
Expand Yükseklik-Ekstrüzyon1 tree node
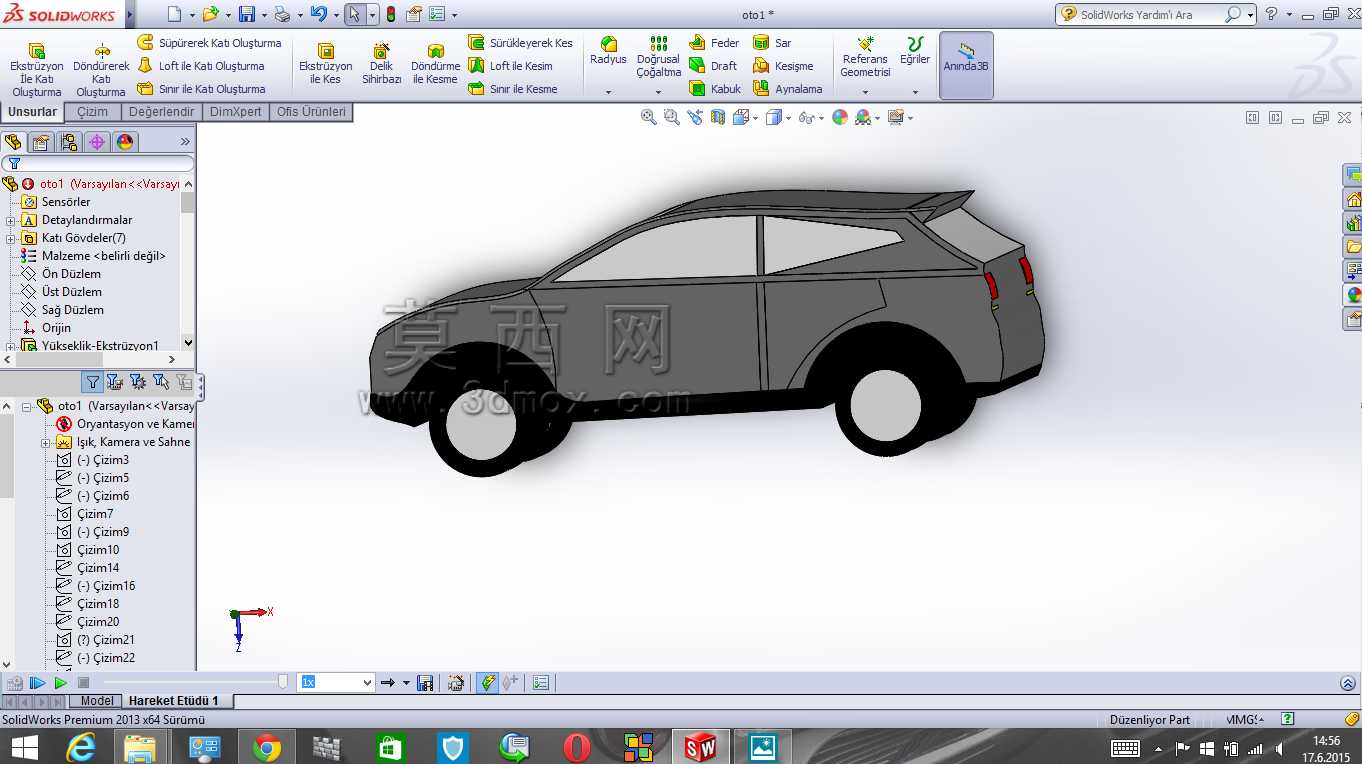(x=11, y=347)
